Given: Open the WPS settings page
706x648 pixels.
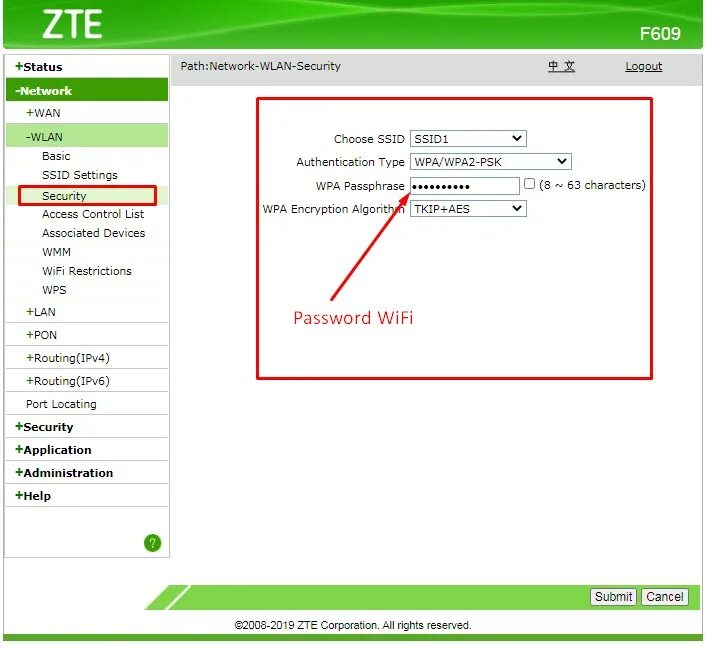Looking at the screenshot, I should point(54,290).
